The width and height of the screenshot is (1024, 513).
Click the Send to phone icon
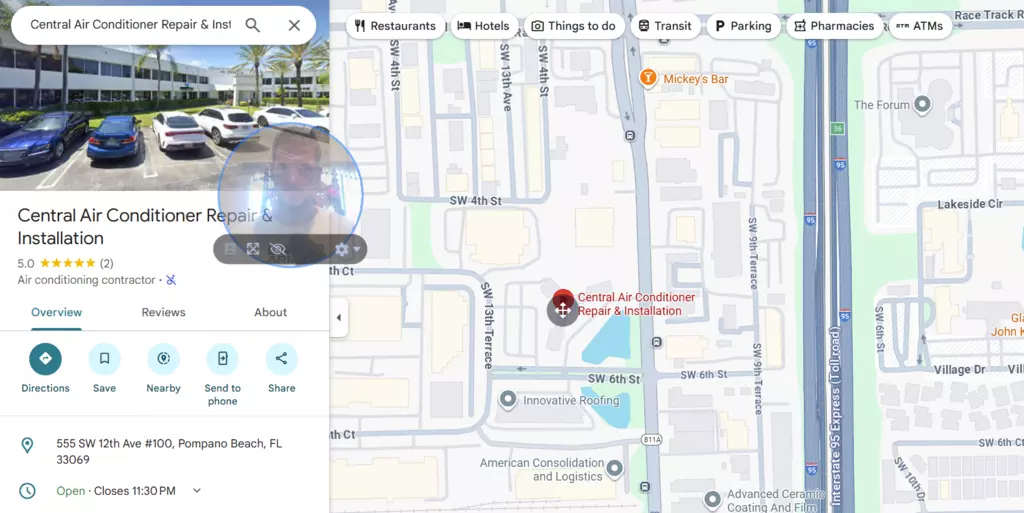222,359
